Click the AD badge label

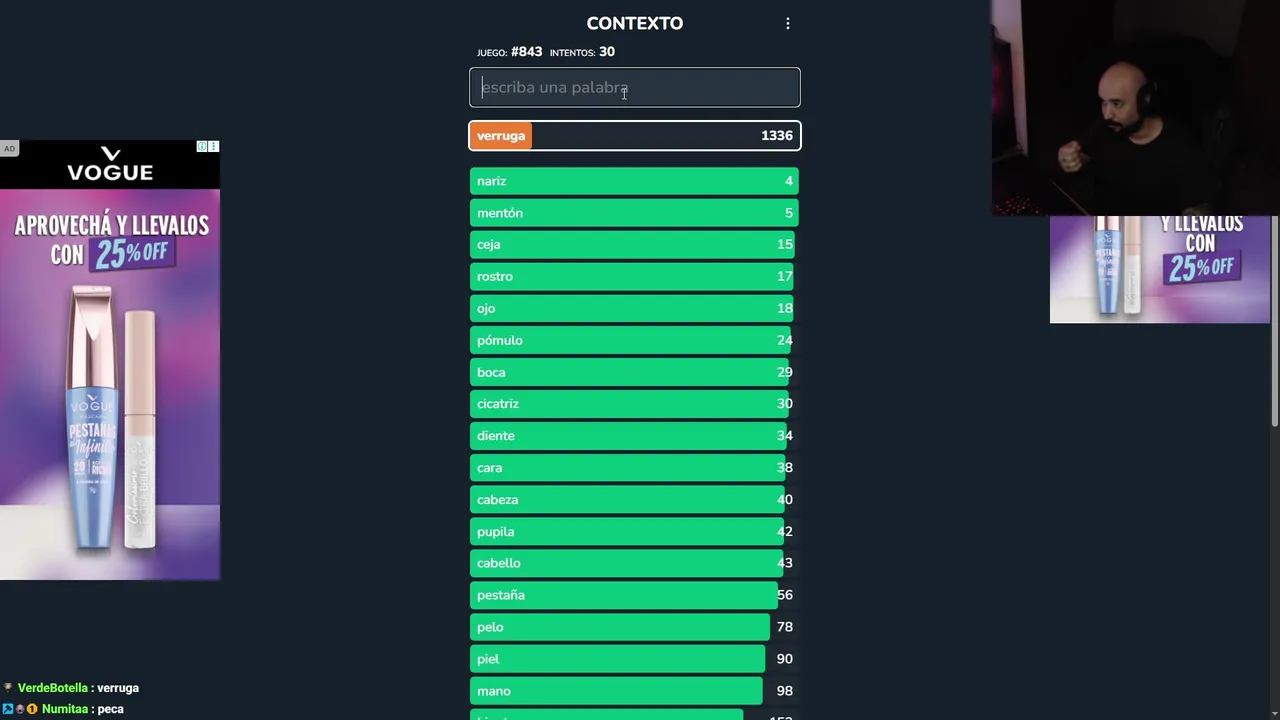point(9,149)
